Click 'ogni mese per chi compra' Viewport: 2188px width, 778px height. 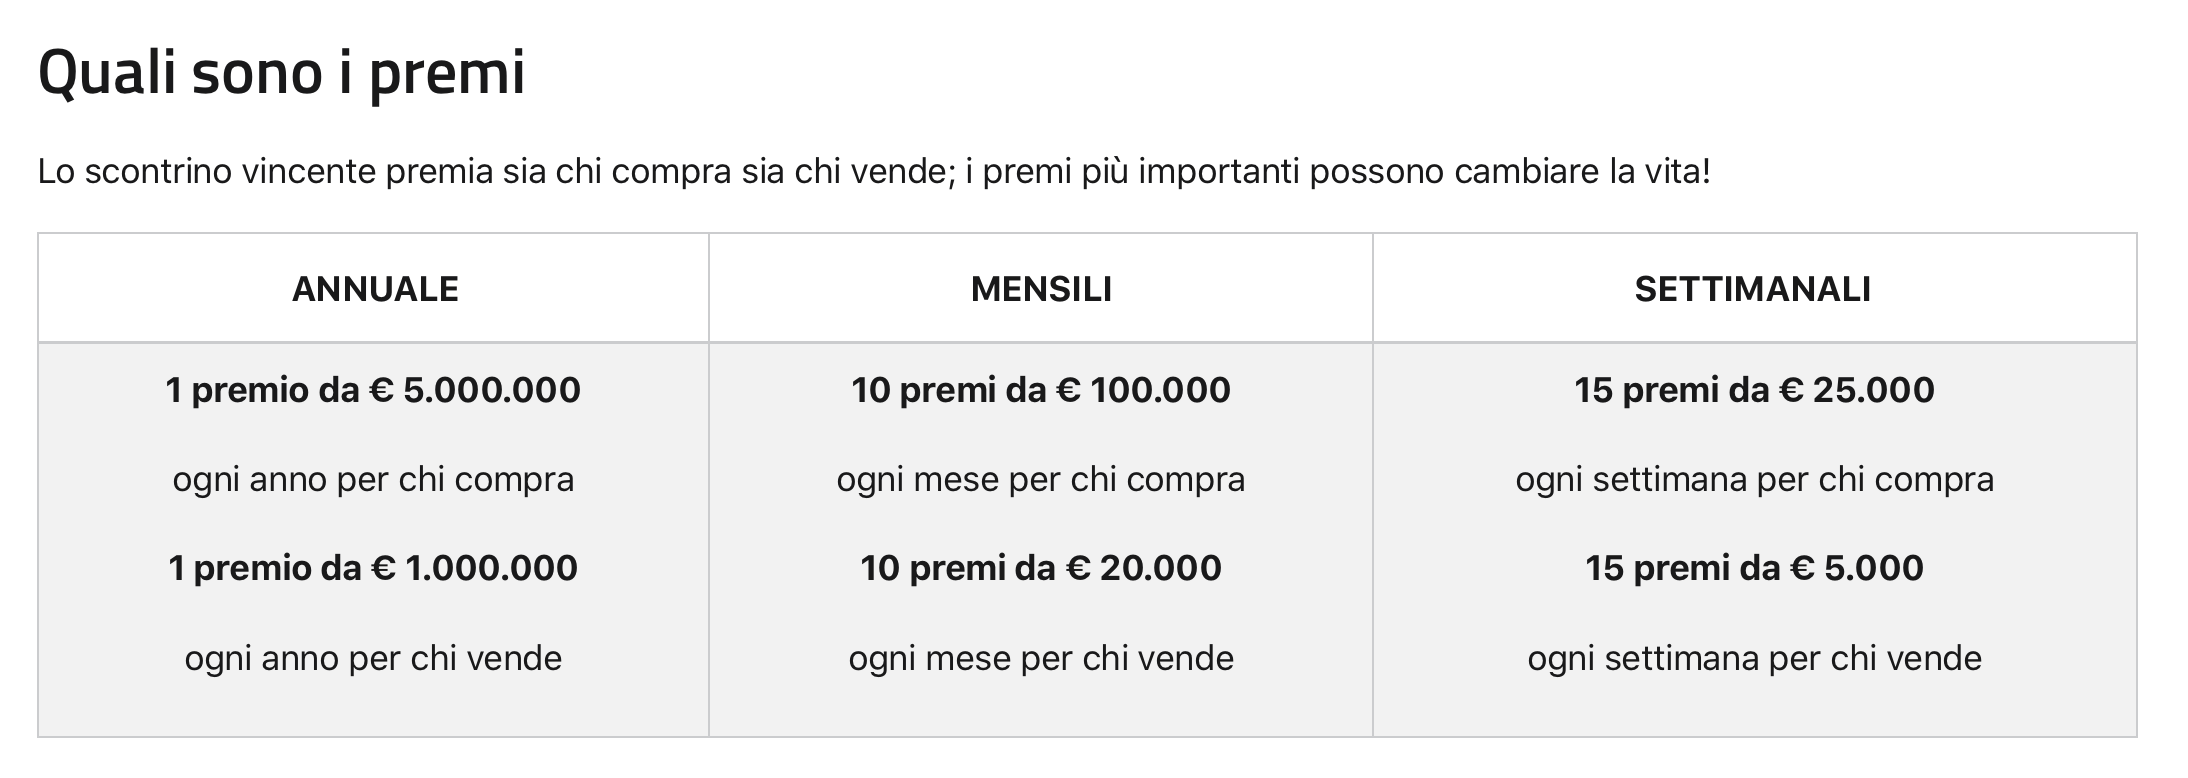pos(1041,480)
